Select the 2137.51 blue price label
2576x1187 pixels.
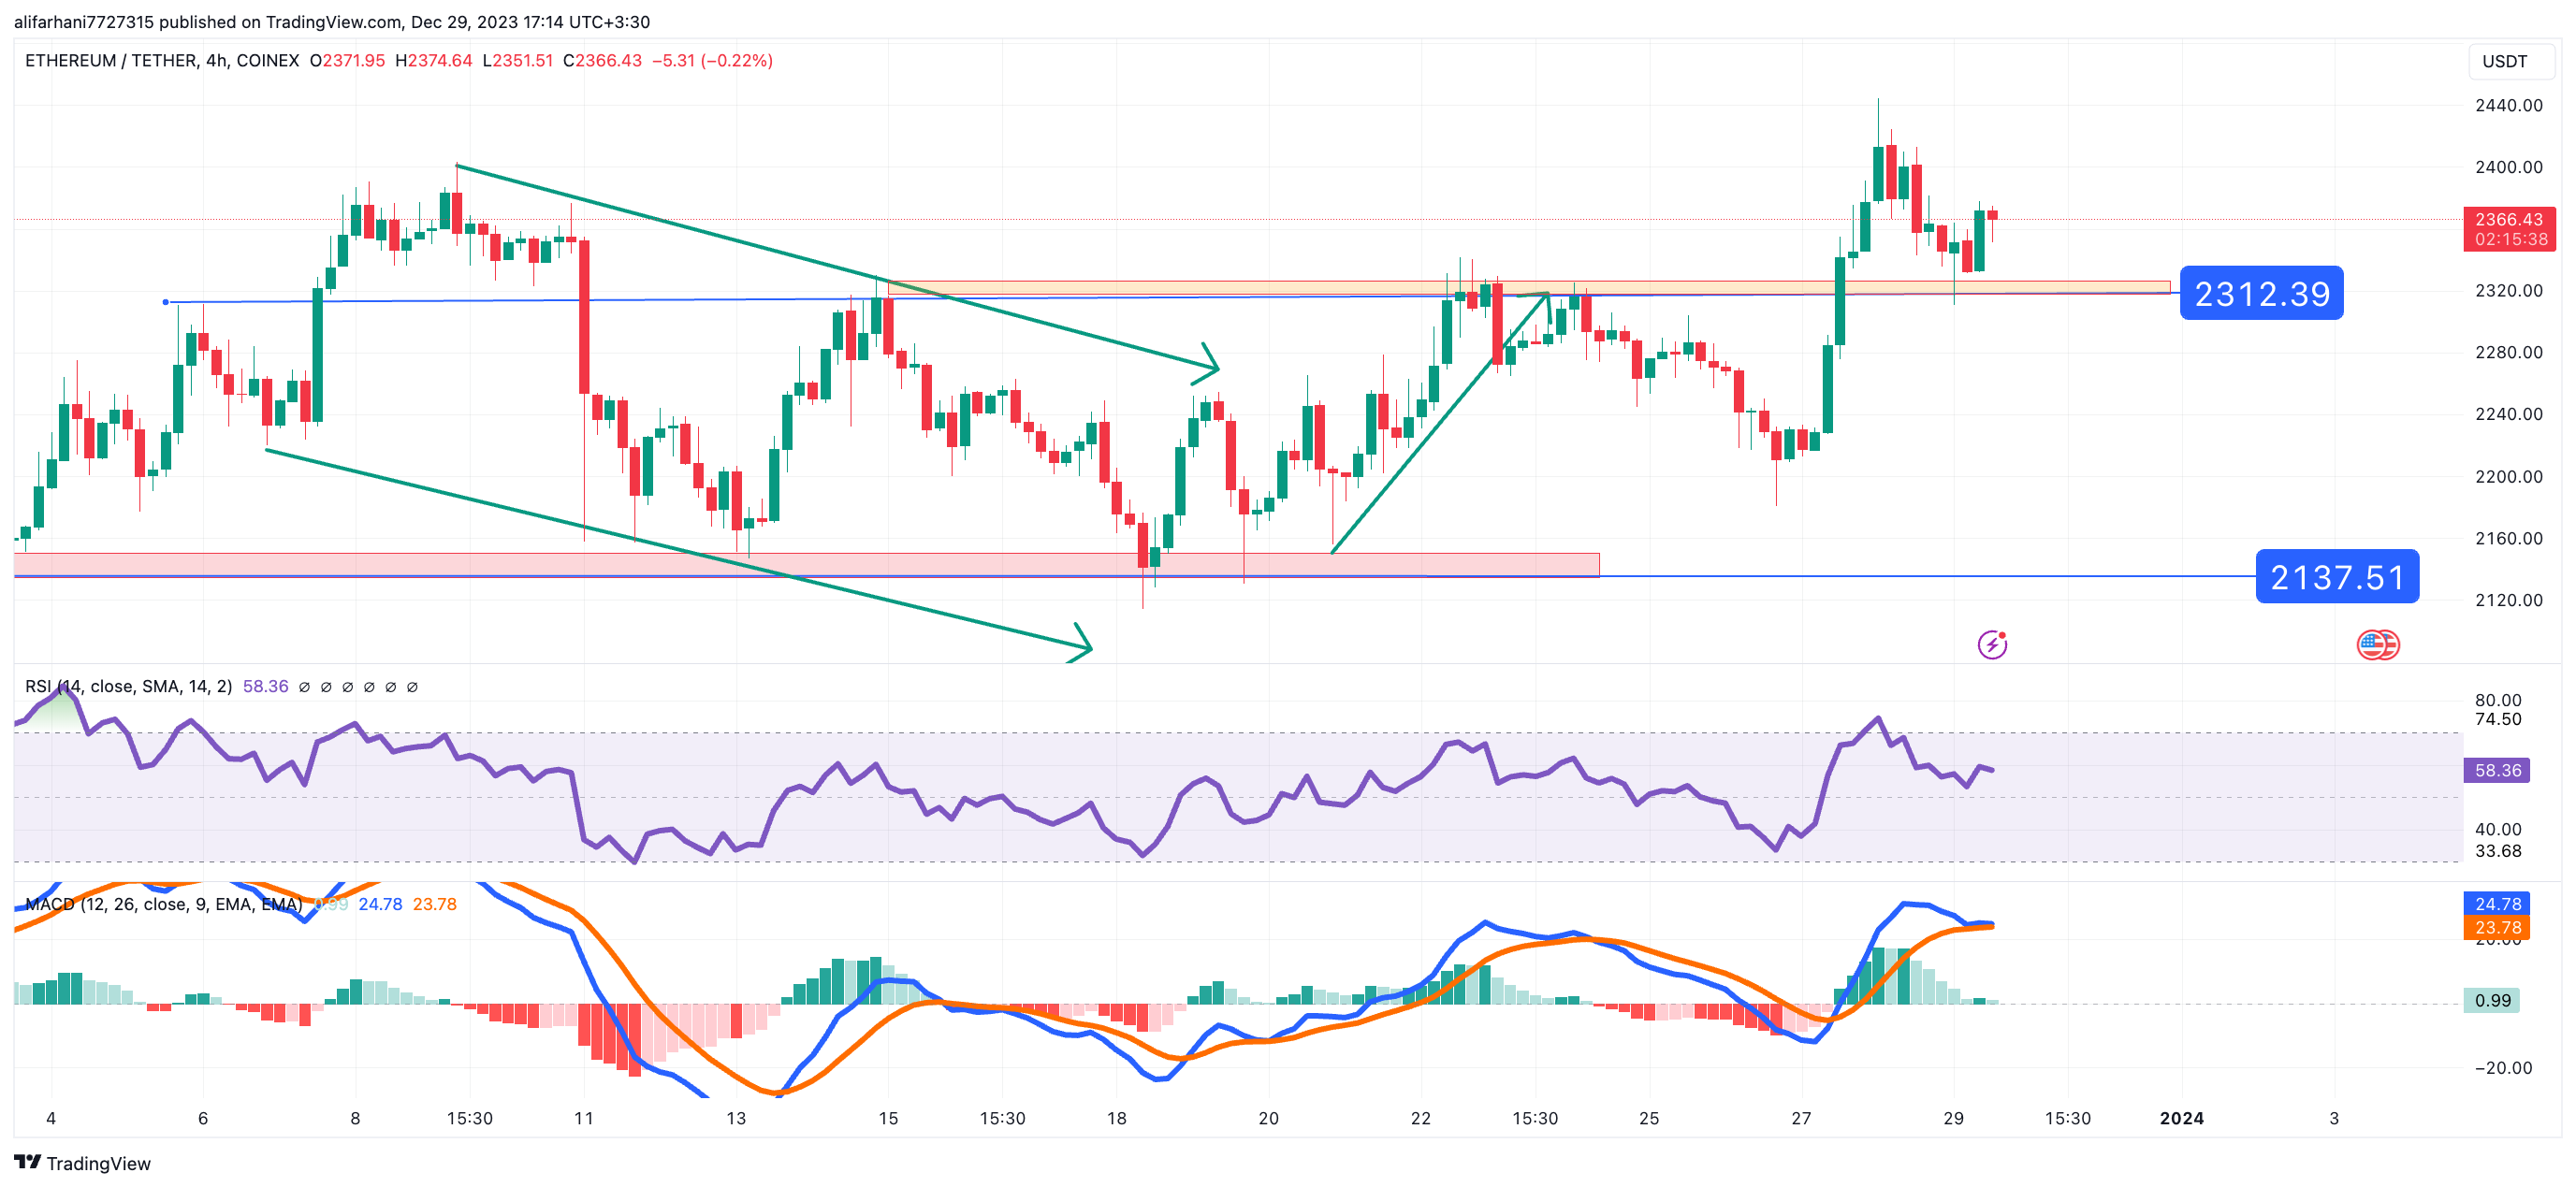click(2336, 577)
